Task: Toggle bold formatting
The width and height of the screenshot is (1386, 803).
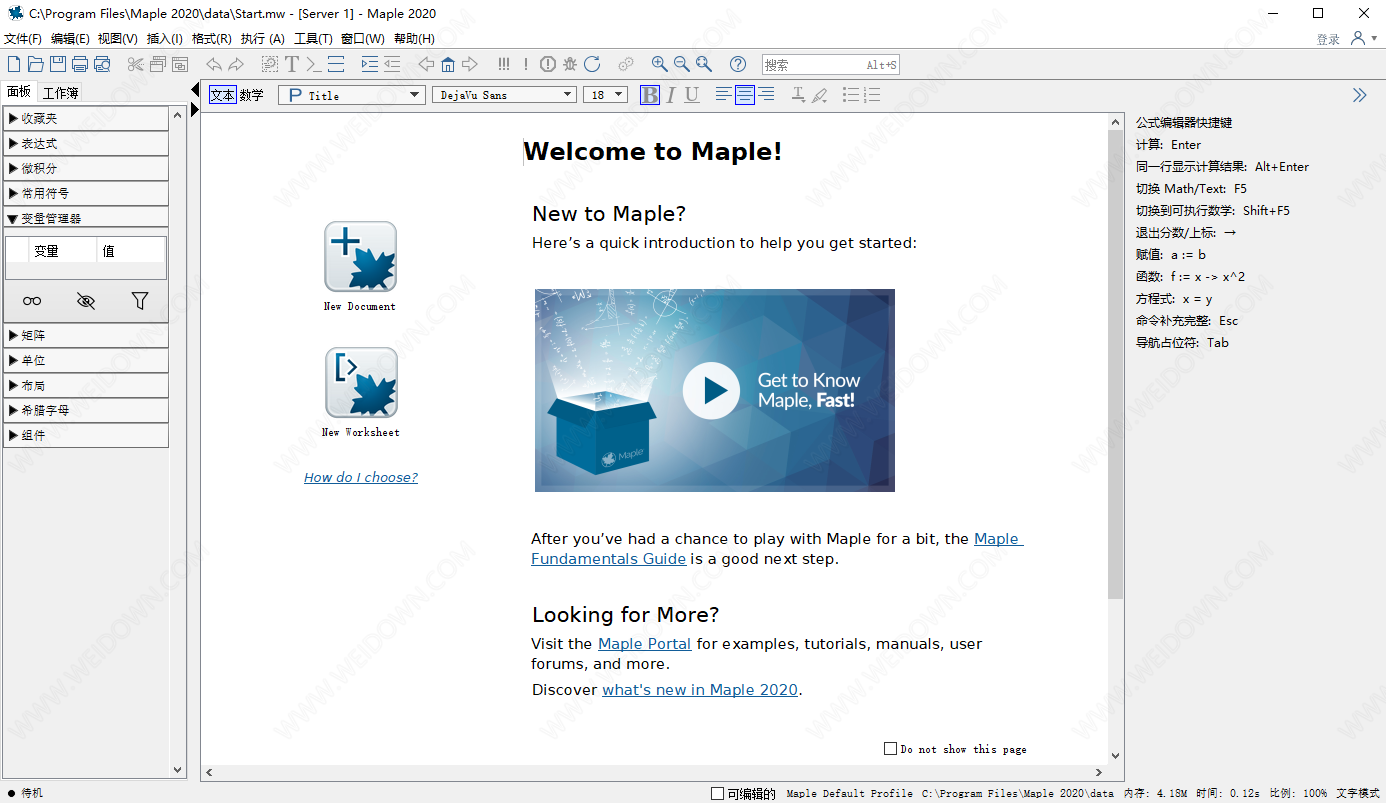Action: [x=650, y=95]
